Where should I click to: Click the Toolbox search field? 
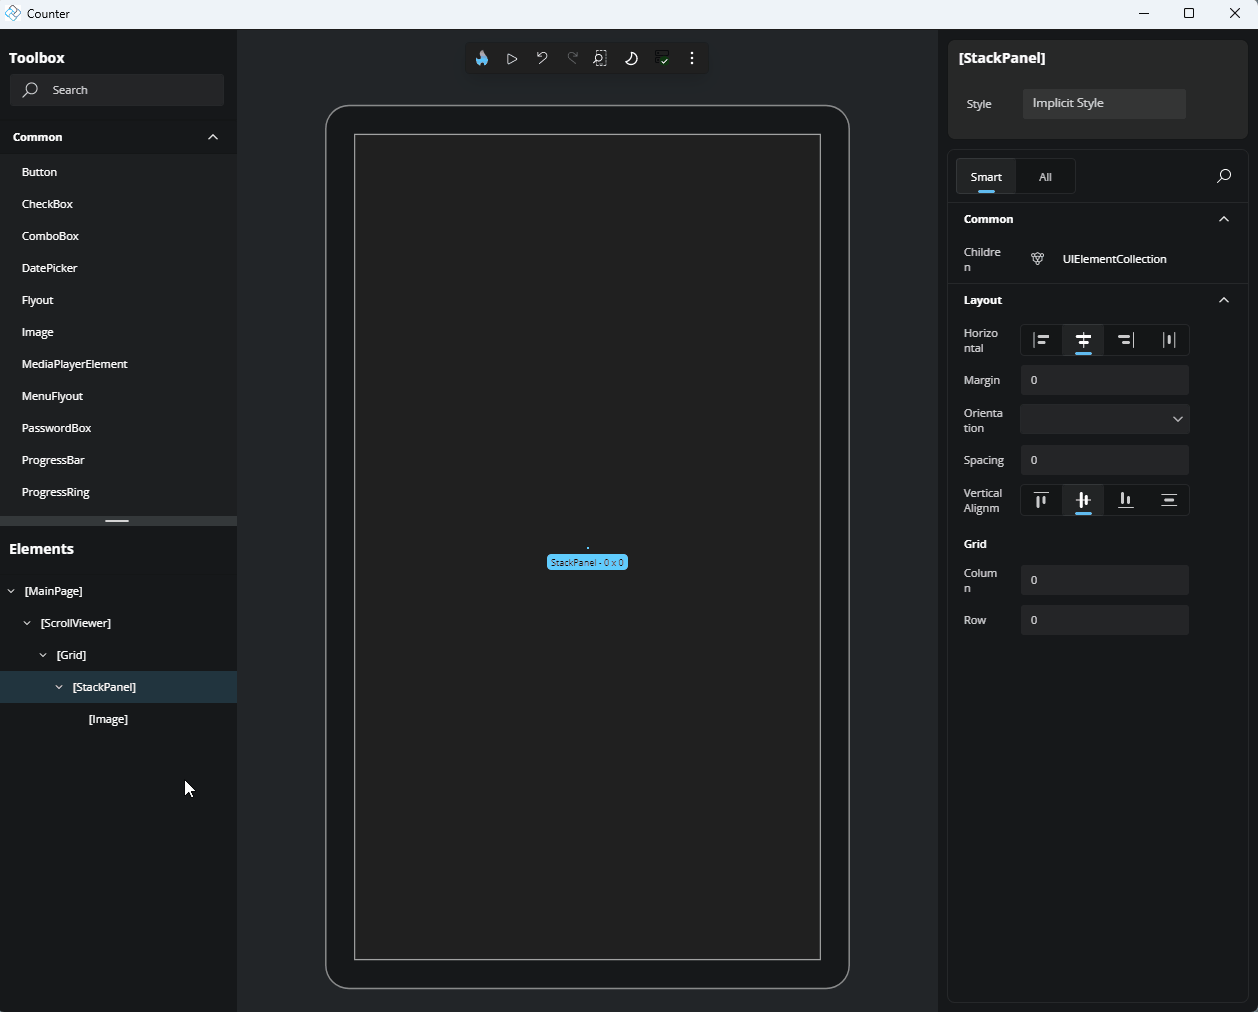pos(117,90)
